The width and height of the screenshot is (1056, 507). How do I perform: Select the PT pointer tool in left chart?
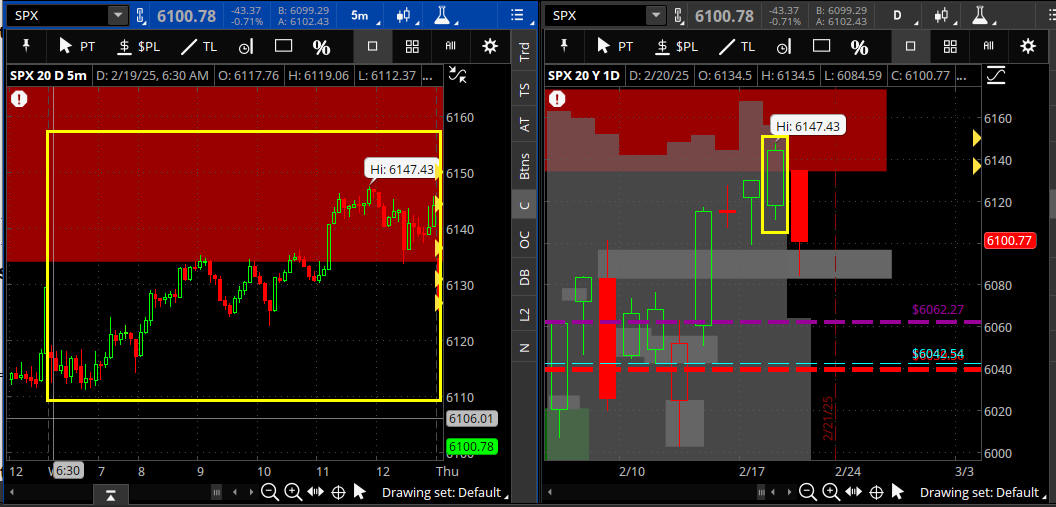tap(77, 46)
